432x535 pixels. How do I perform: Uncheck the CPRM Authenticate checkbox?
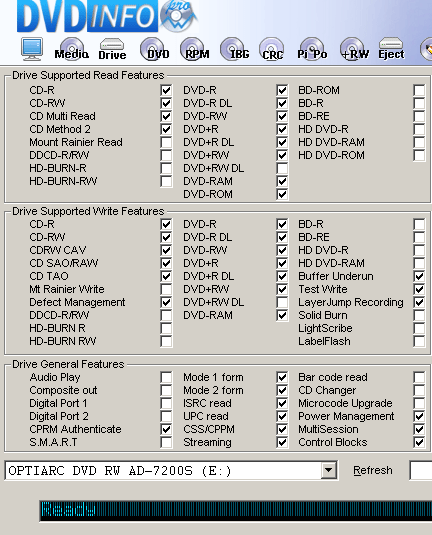click(x=166, y=429)
